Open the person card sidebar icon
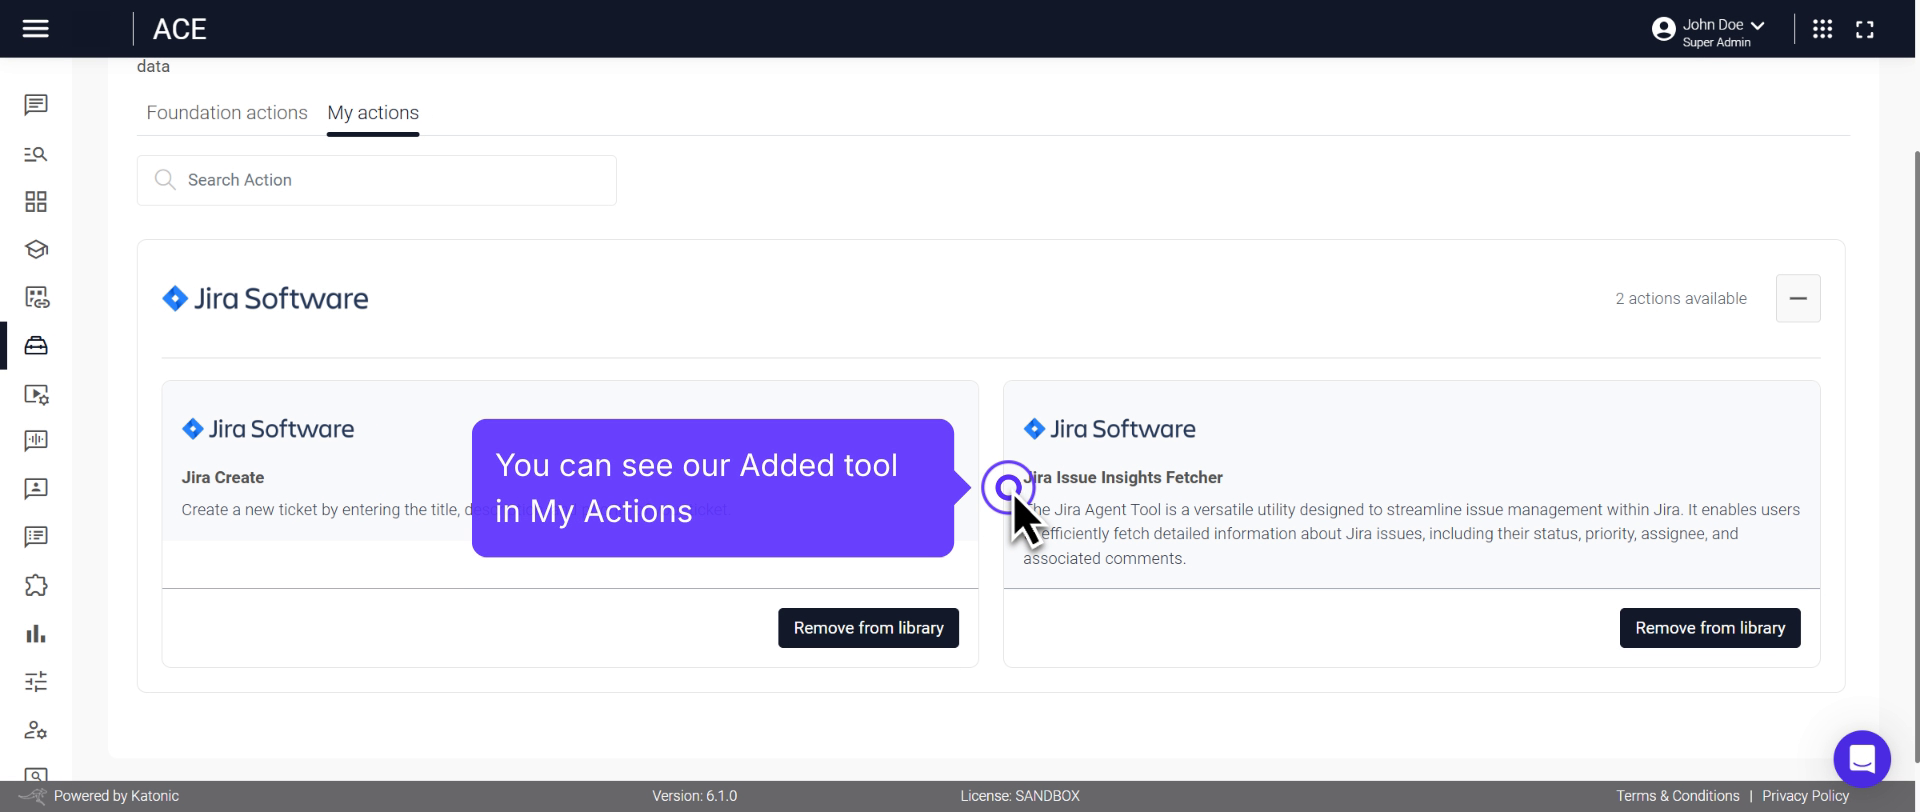Viewport: 1920px width, 812px height. [36, 489]
